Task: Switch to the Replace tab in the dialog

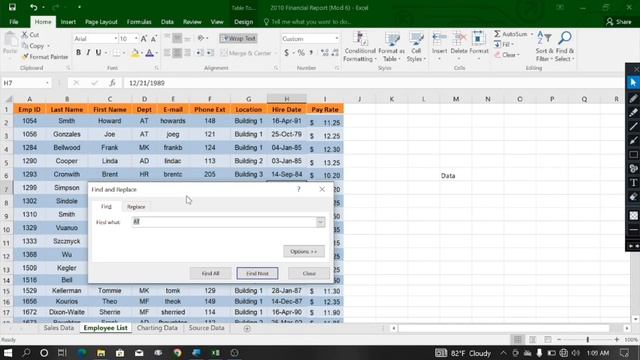Action: pyautogui.click(x=136, y=207)
